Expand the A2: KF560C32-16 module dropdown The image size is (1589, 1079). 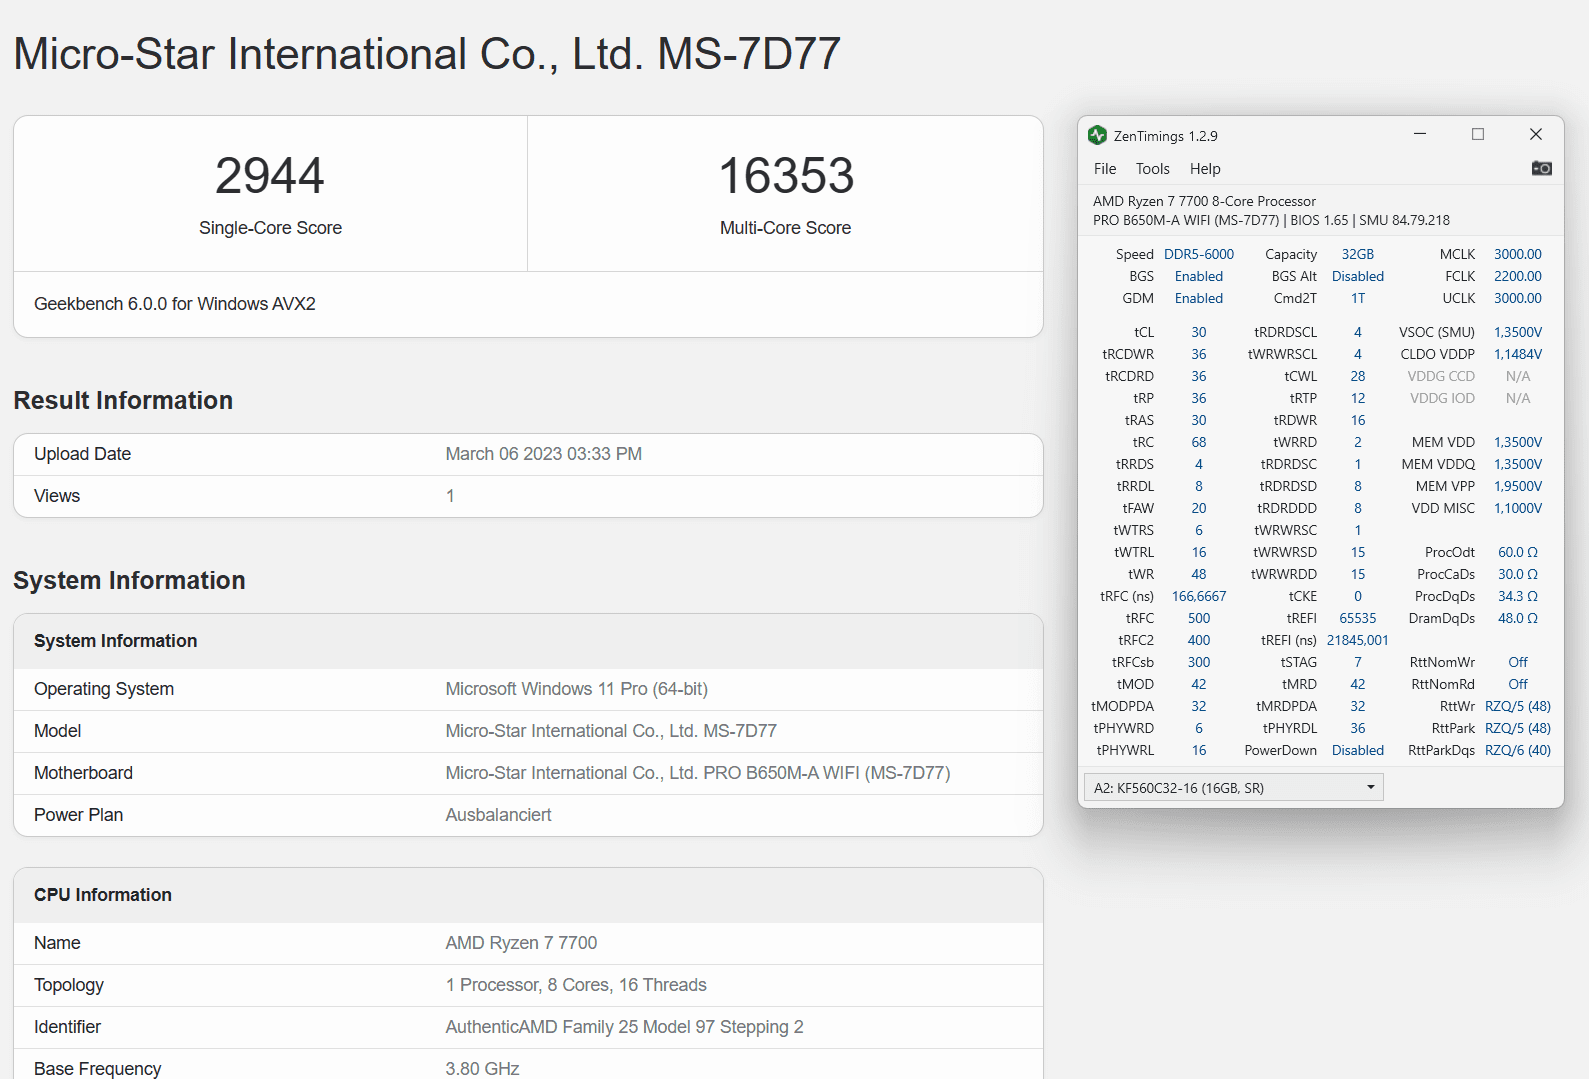pos(1233,788)
